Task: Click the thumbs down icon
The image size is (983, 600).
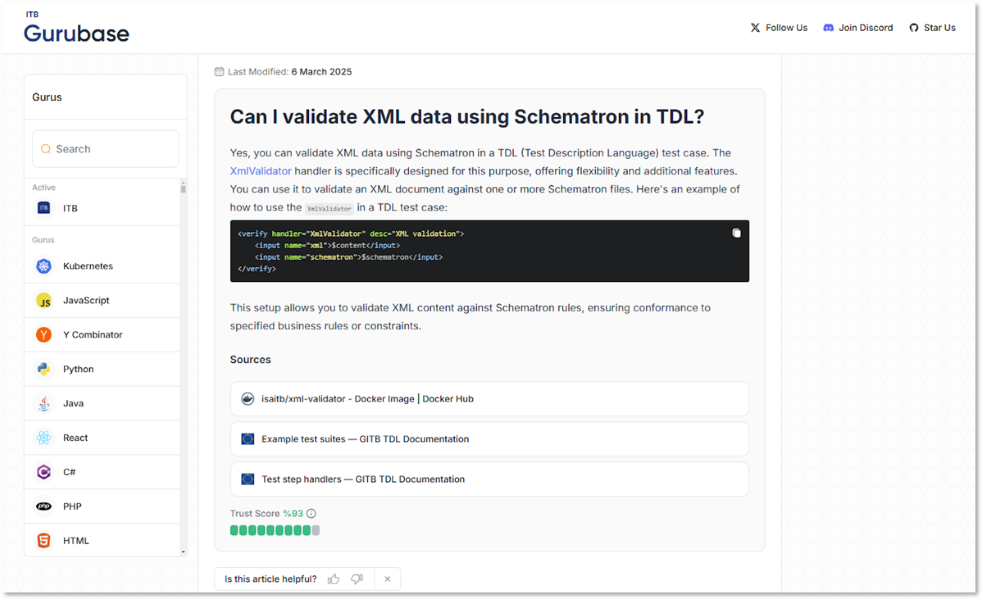Action: coord(357,579)
